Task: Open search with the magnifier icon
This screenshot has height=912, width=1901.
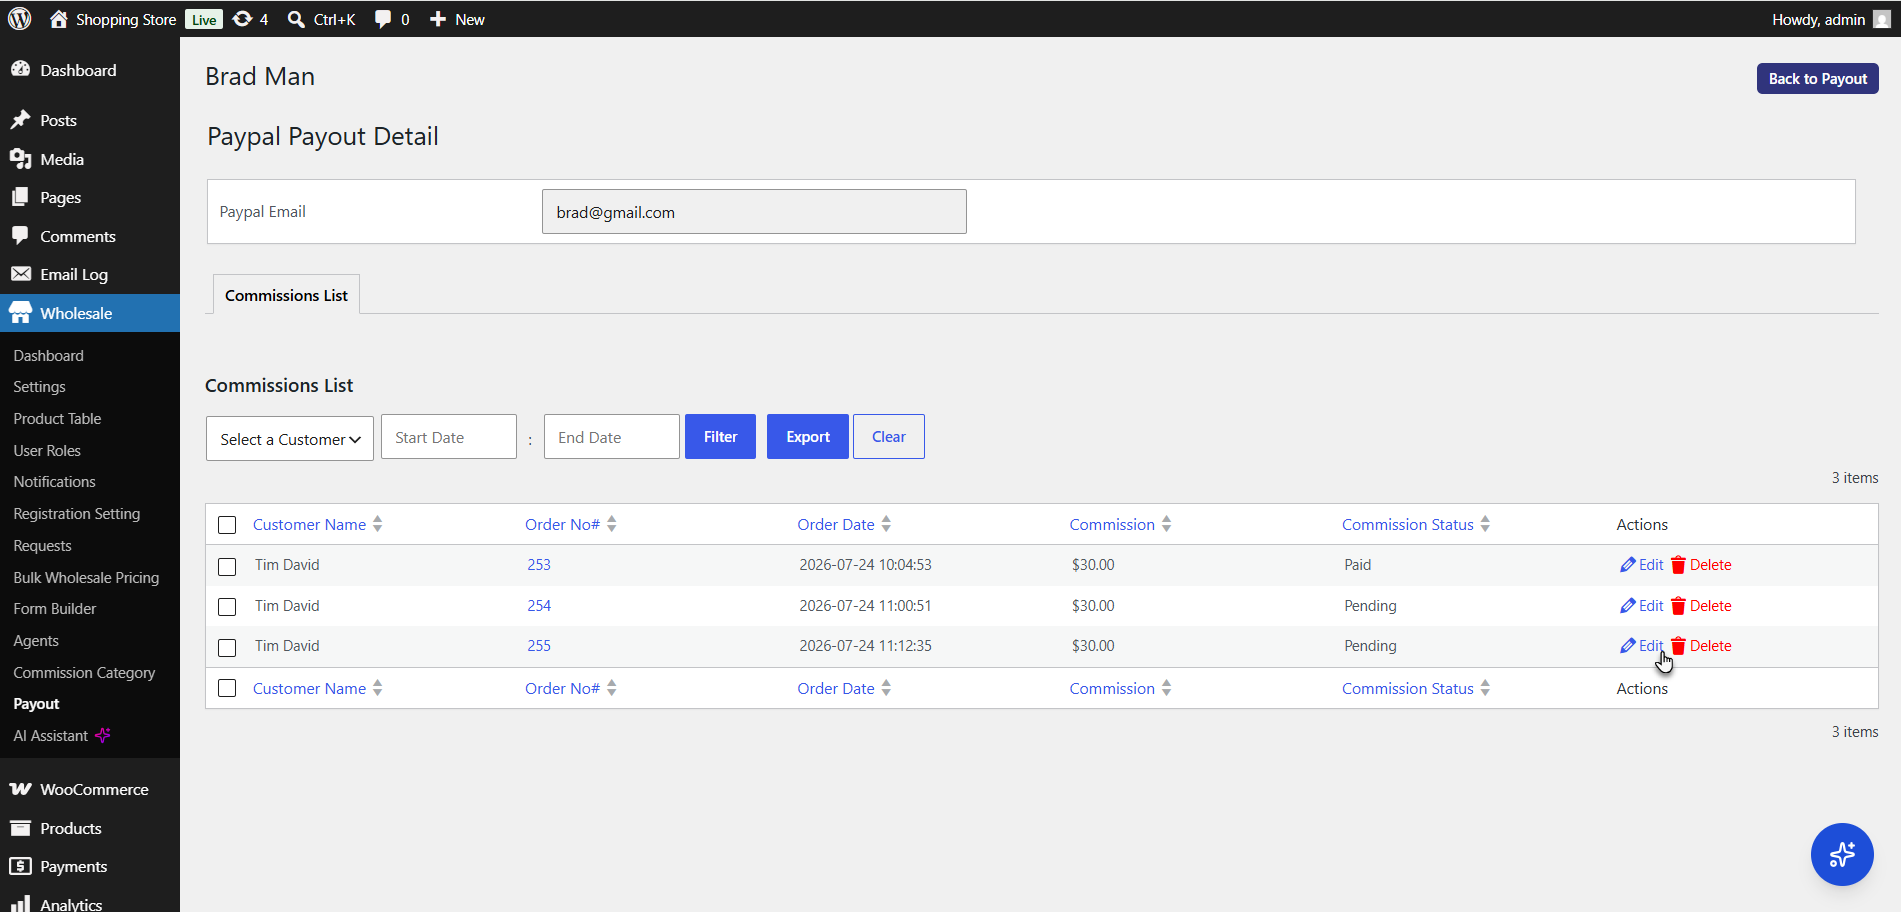Action: coord(296,19)
